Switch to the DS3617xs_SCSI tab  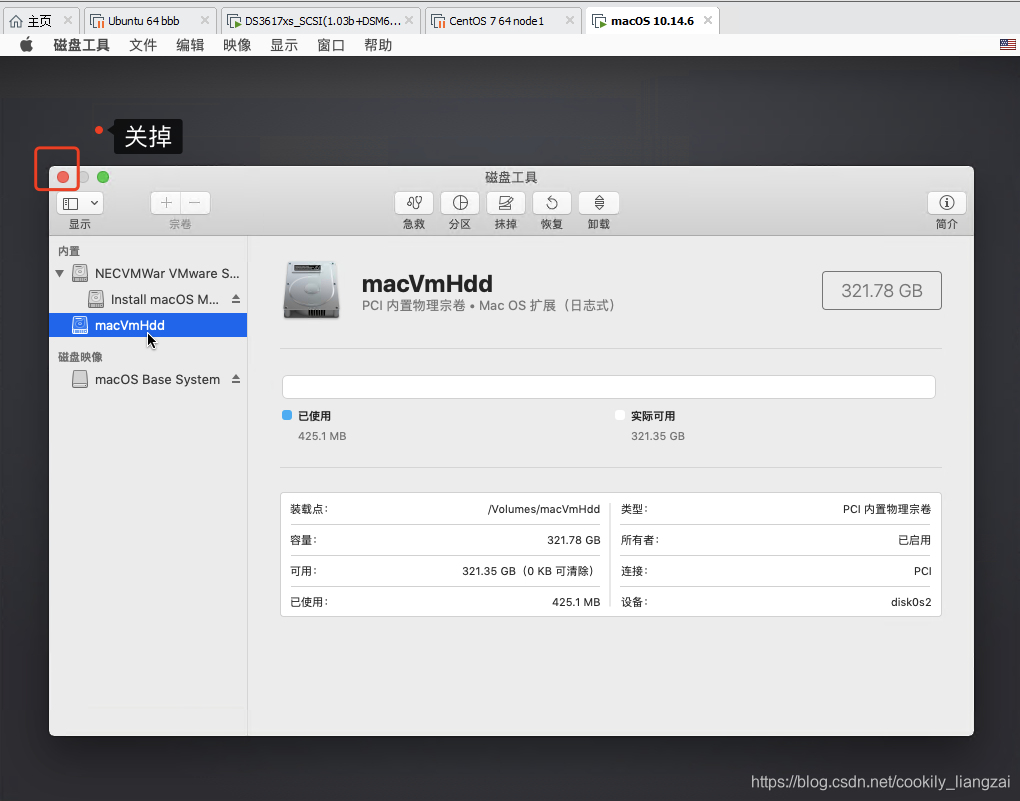pyautogui.click(x=323, y=21)
